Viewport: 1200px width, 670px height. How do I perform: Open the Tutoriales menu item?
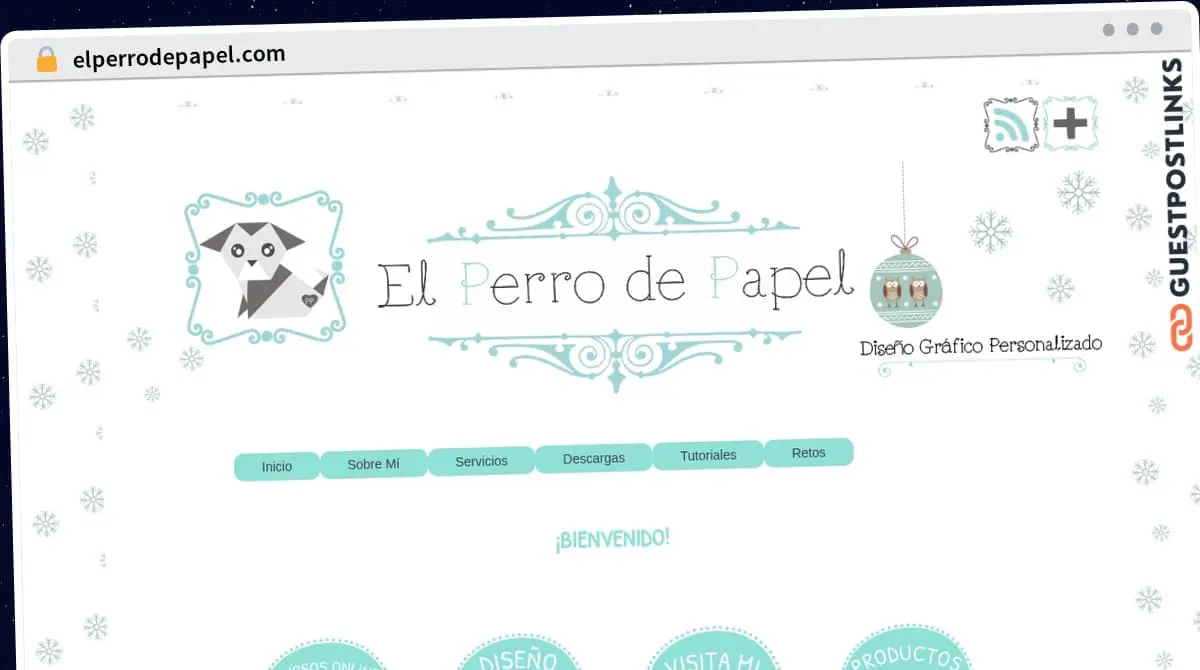708,455
